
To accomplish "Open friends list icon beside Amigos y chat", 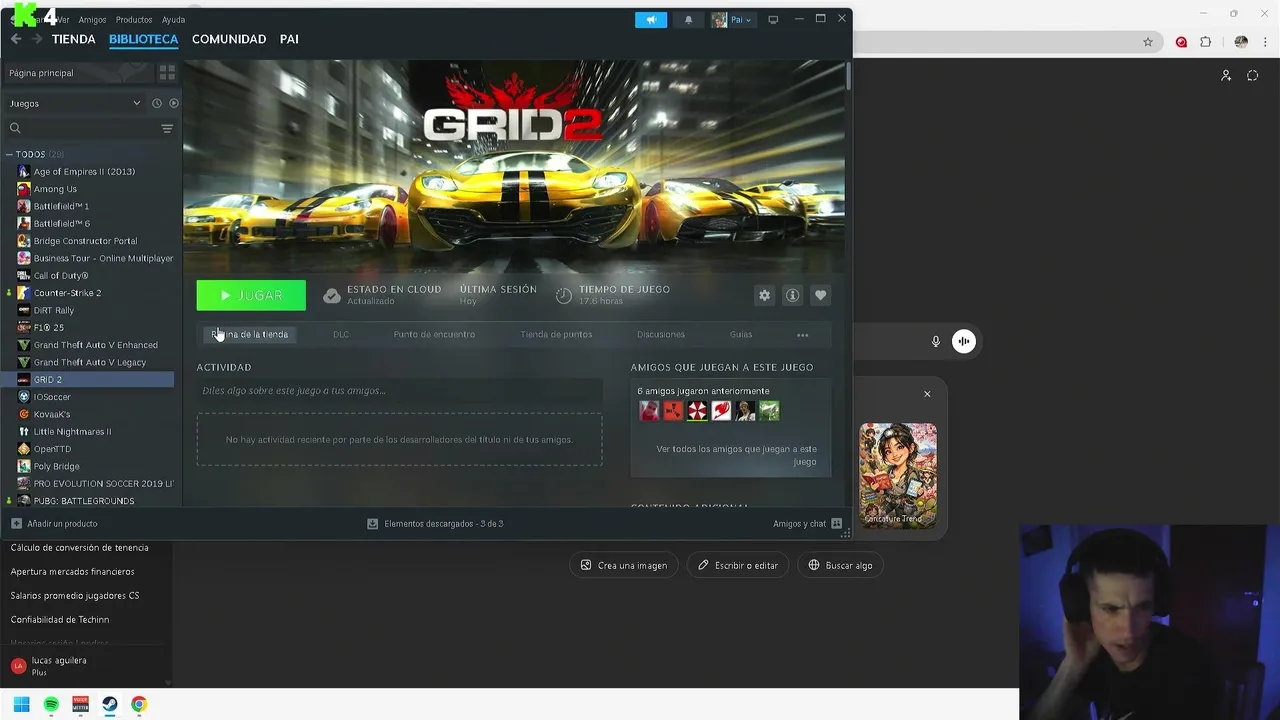I will 837,524.
